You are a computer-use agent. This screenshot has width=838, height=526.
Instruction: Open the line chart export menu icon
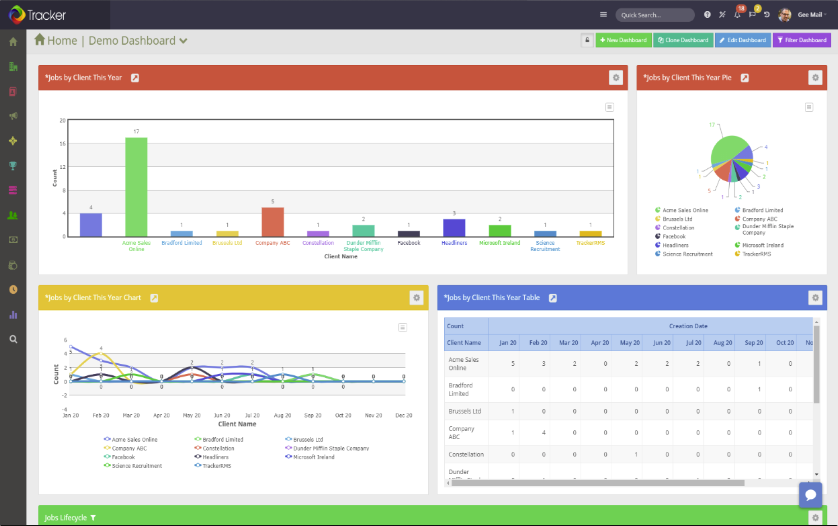(x=402, y=327)
